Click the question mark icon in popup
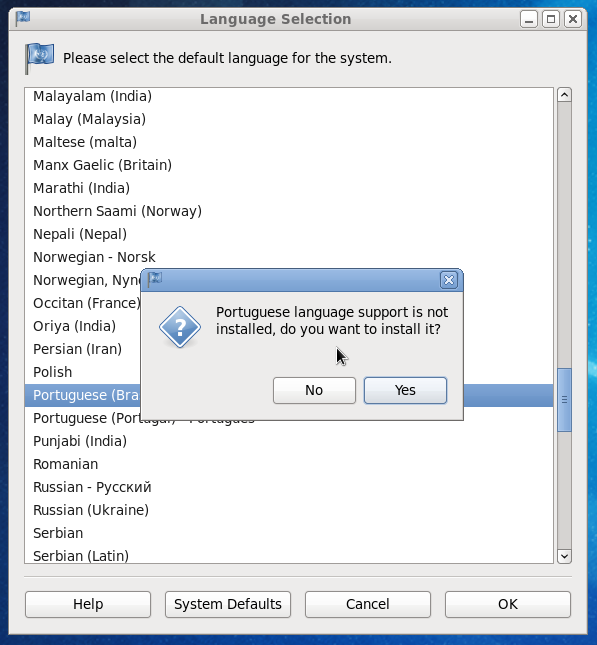The height and width of the screenshot is (645, 597). pos(180,327)
